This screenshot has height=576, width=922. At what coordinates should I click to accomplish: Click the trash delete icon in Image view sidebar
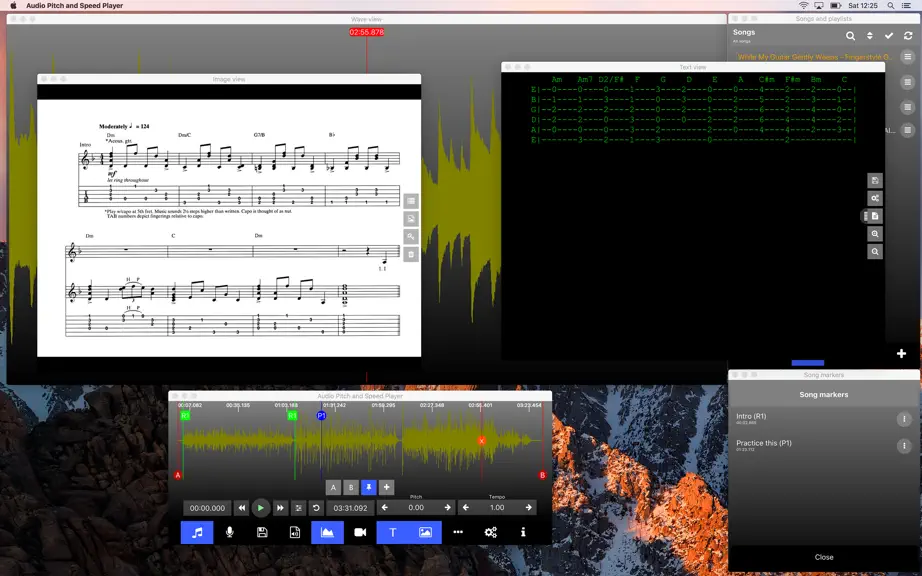[411, 254]
